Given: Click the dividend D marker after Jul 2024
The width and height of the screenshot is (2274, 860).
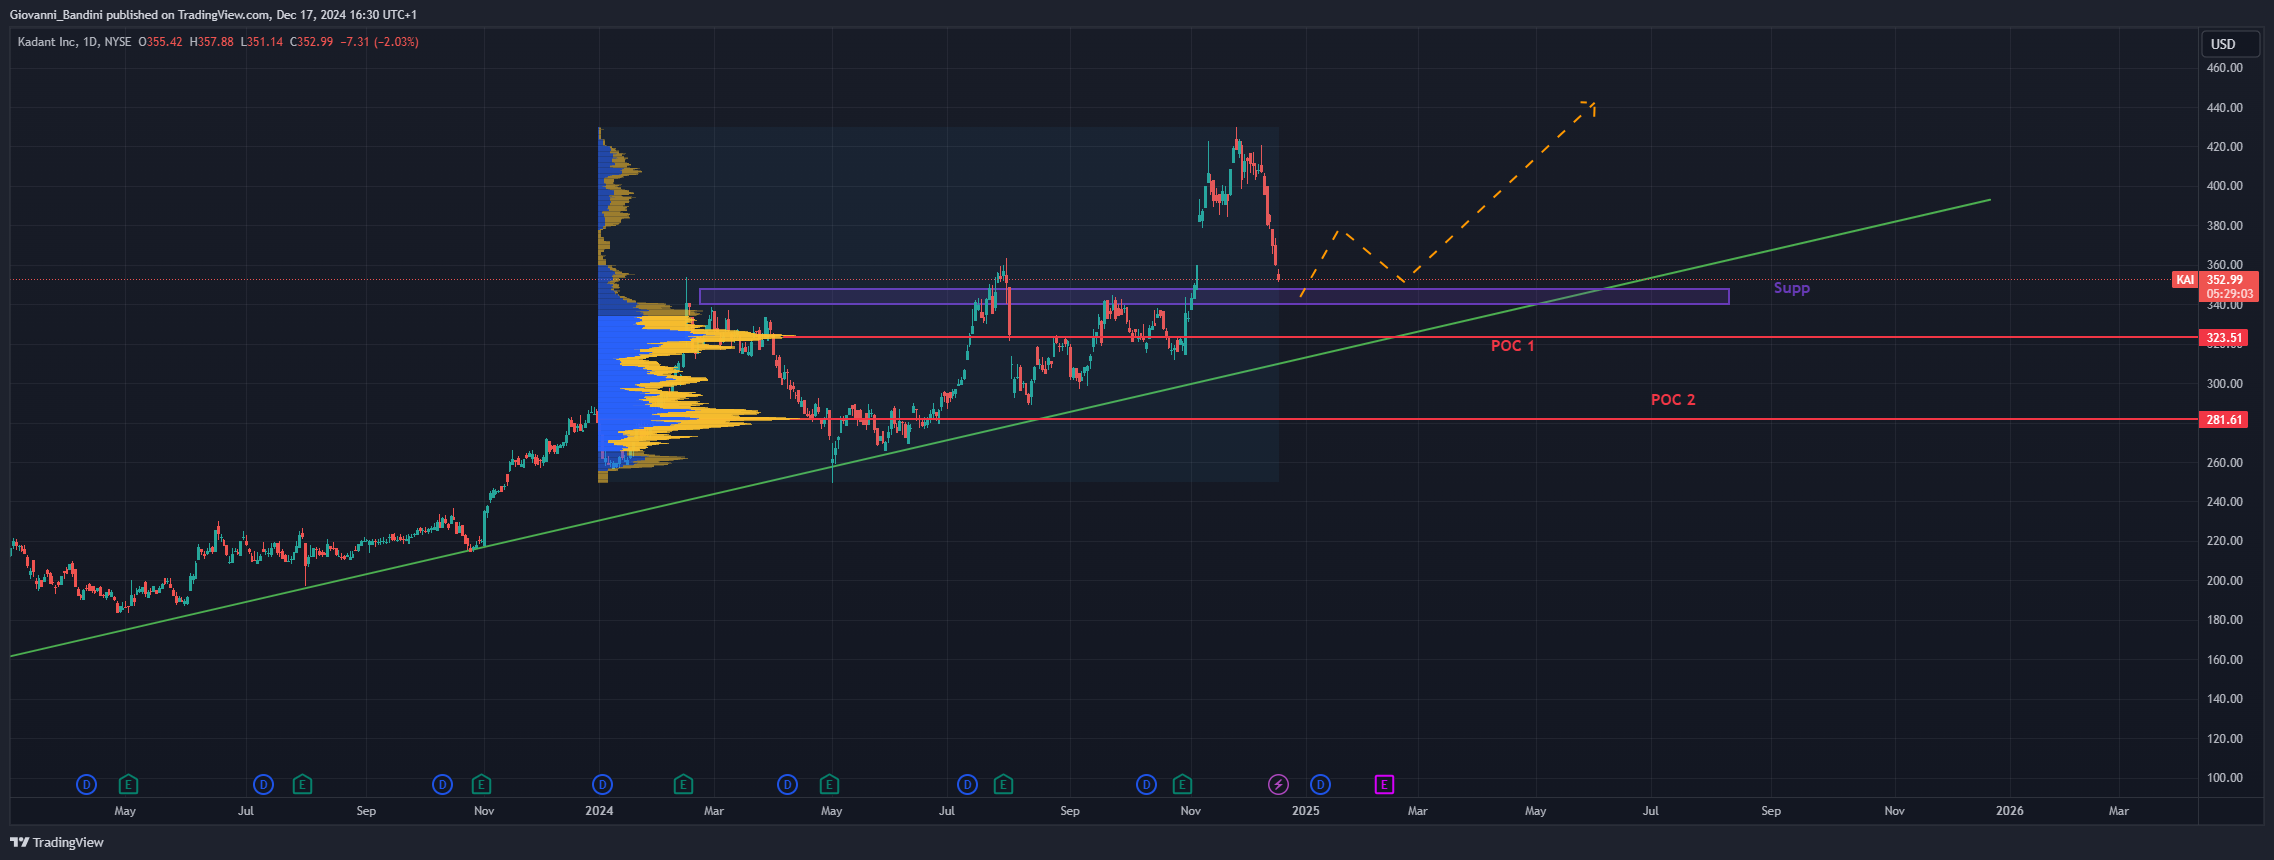Looking at the screenshot, I should coord(967,785).
